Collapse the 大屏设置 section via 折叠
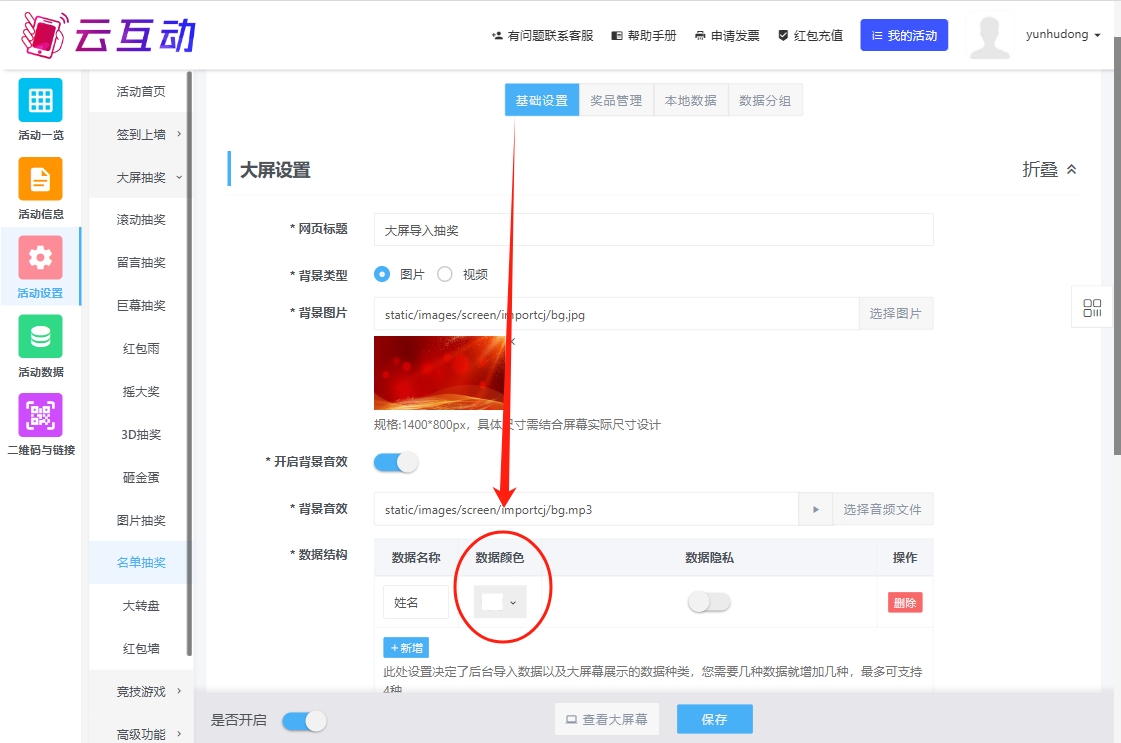This screenshot has height=743, width=1121. [1049, 170]
